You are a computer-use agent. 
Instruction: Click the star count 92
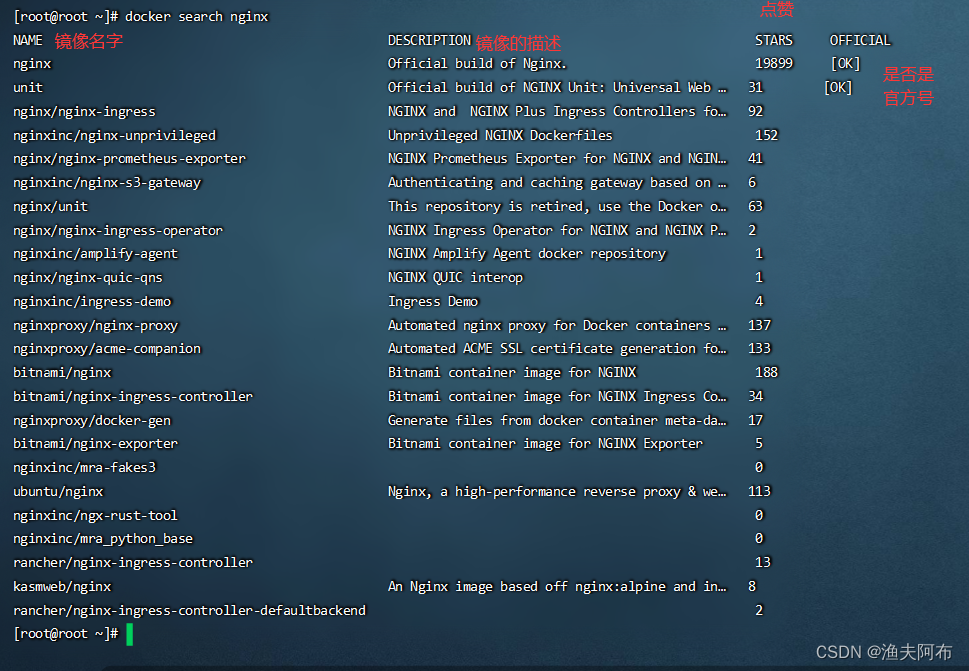[756, 111]
